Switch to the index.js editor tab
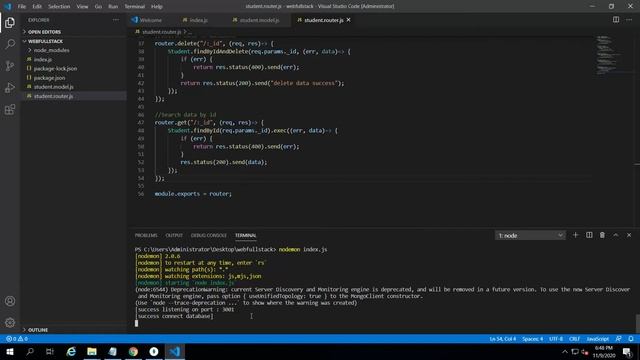 [x=198, y=20]
